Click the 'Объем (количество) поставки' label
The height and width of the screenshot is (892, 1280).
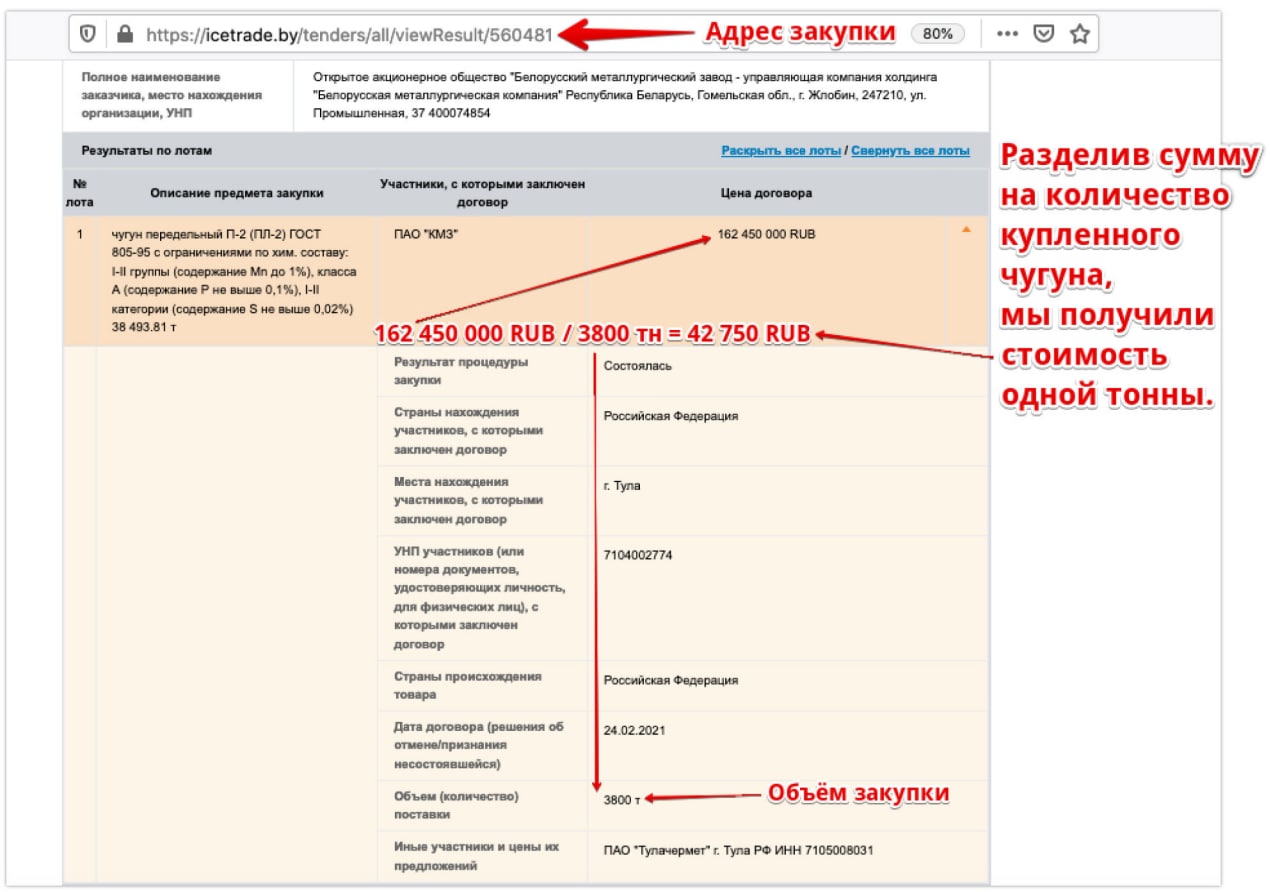456,805
